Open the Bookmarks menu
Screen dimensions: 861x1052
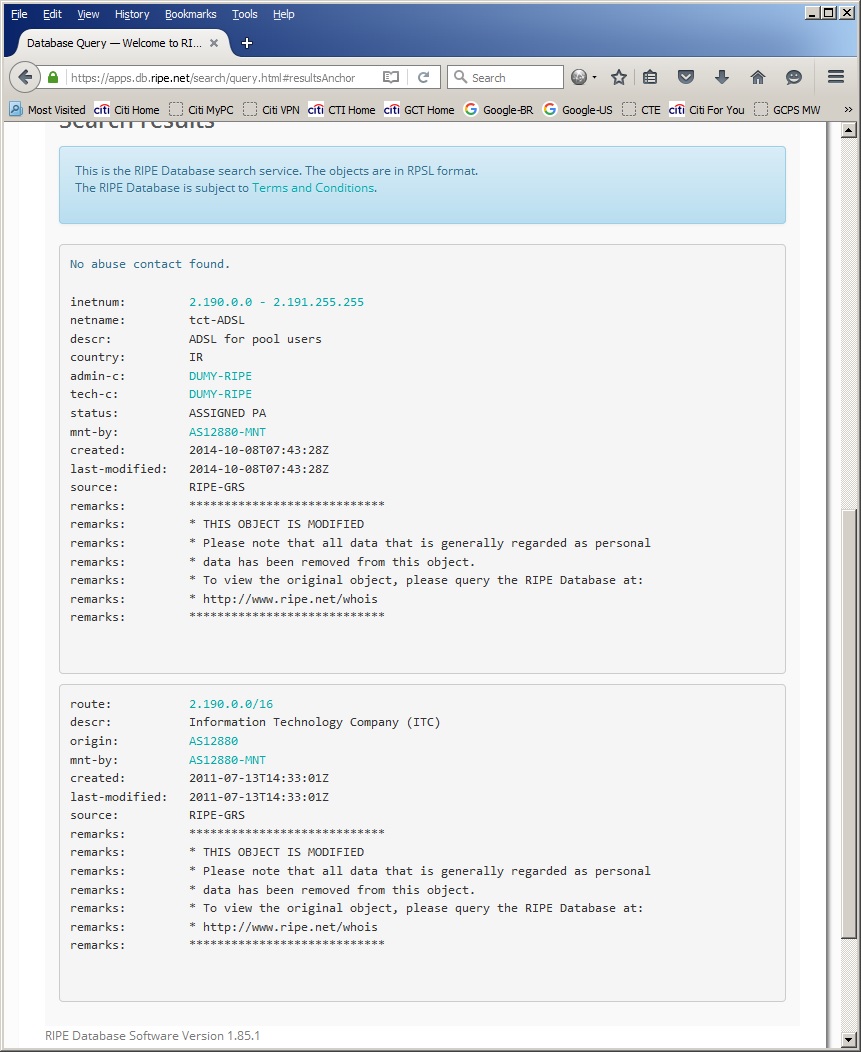click(190, 14)
